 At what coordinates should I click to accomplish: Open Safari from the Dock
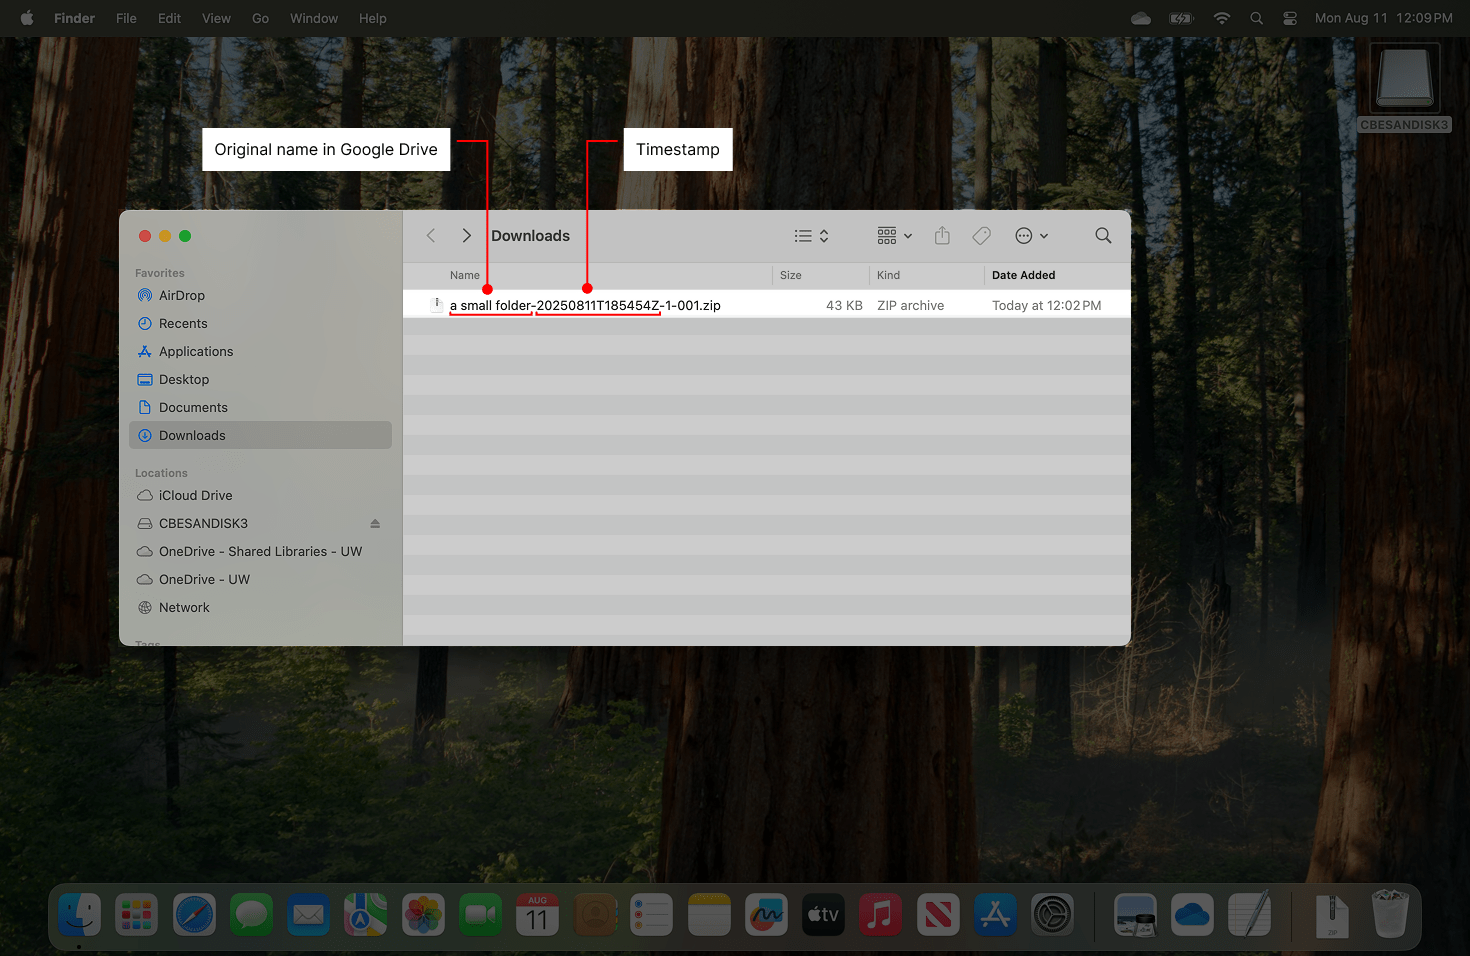(x=194, y=914)
